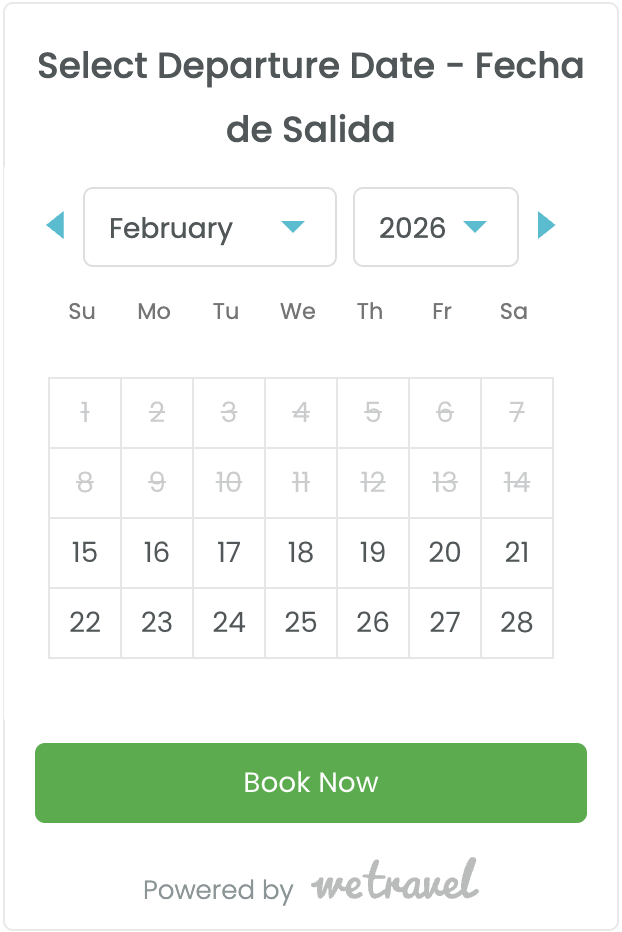Viewport: 622px width, 932px height.
Task: Select Sunday February 22
Action: tap(85, 623)
